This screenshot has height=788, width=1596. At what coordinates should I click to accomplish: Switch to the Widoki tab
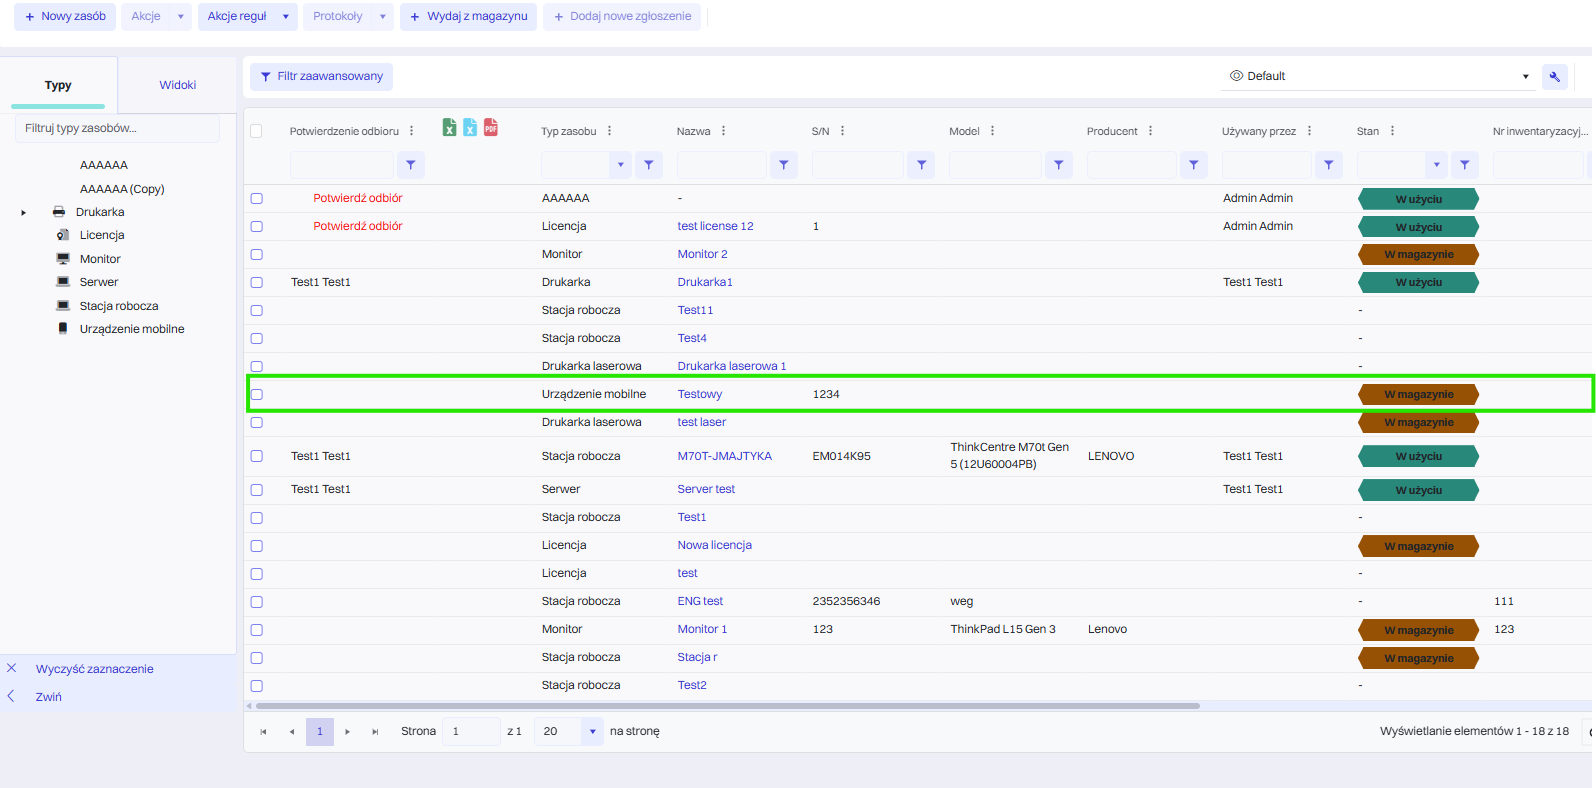tap(177, 85)
